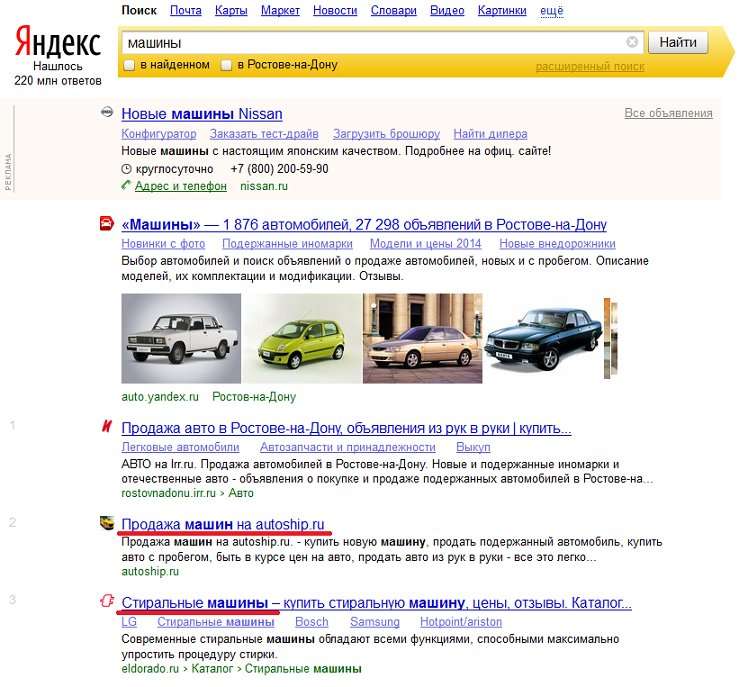Click the green Ростов-на-Дону region link
The height and width of the screenshot is (687, 739).
(254, 397)
